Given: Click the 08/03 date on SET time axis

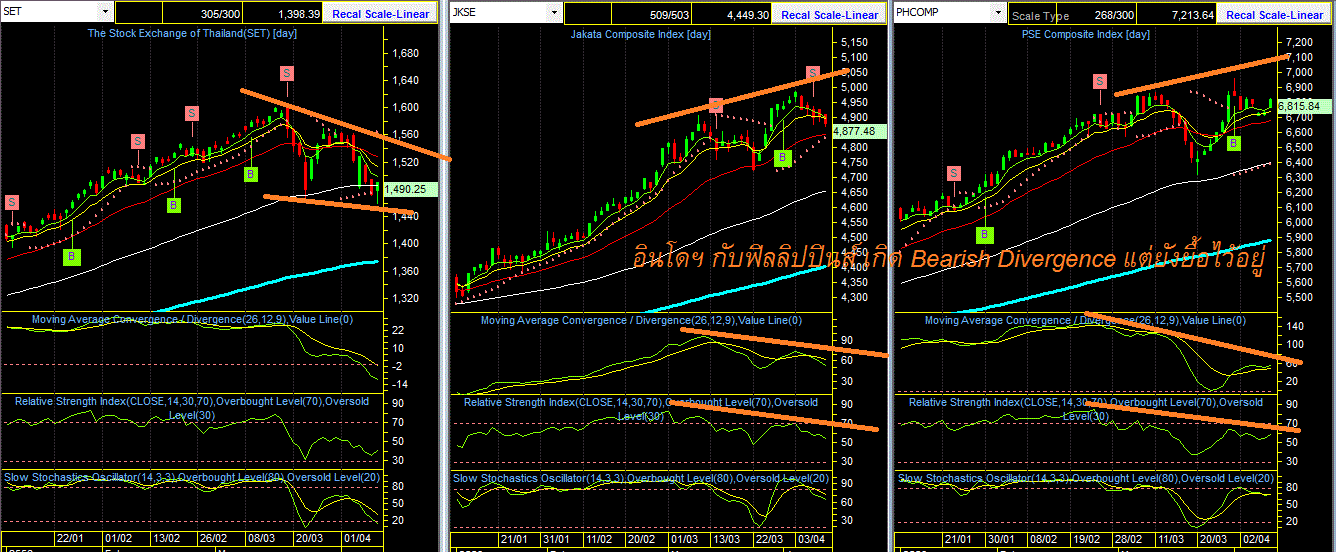Looking at the screenshot, I should pyautogui.click(x=262, y=538).
